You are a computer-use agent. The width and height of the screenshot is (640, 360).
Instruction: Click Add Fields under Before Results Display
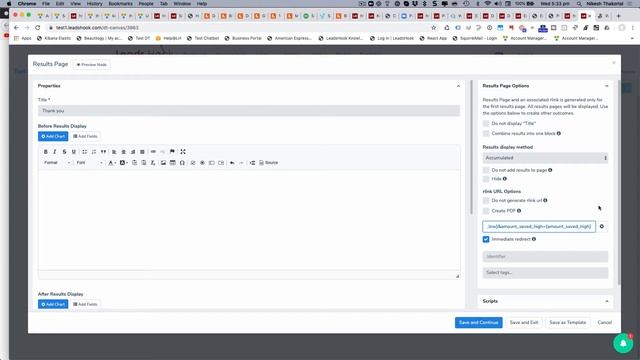click(x=85, y=136)
